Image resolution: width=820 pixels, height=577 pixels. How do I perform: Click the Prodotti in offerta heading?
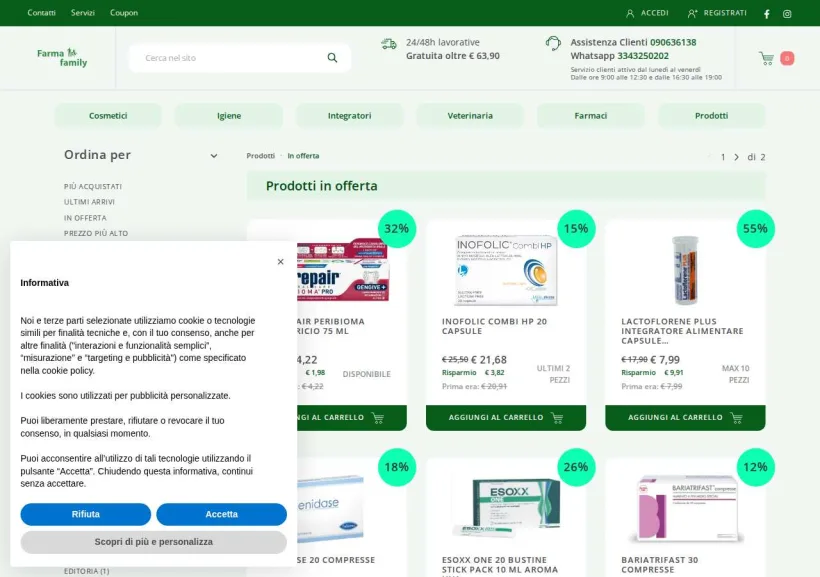click(x=321, y=186)
